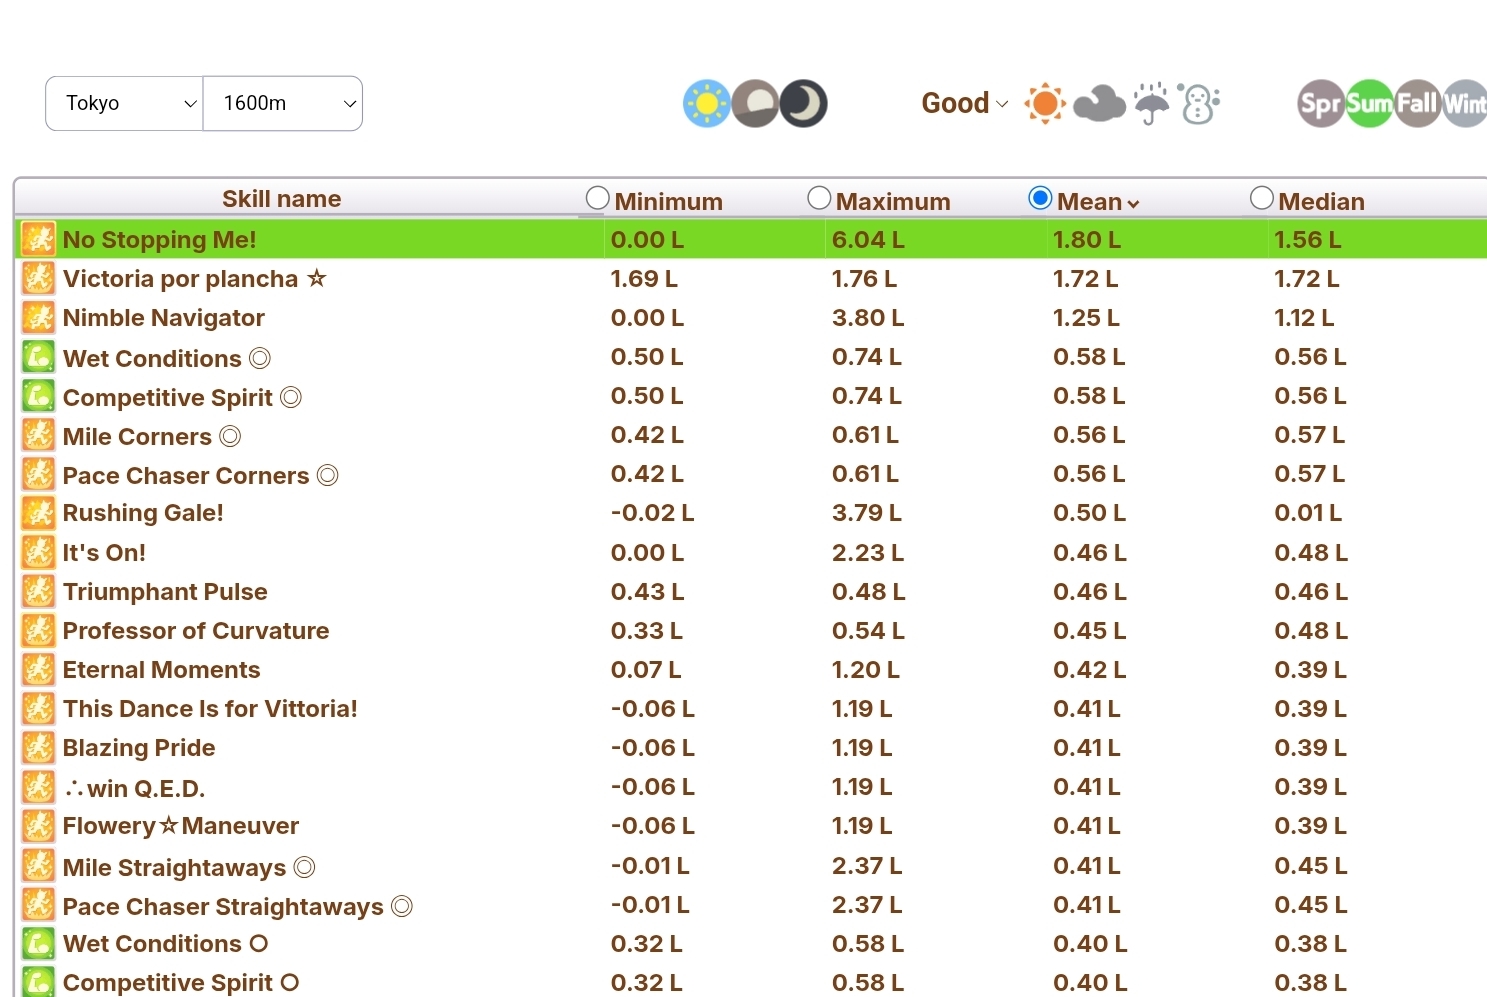Select the daytime sun icon
This screenshot has height=997, width=1487.
coord(707,103)
